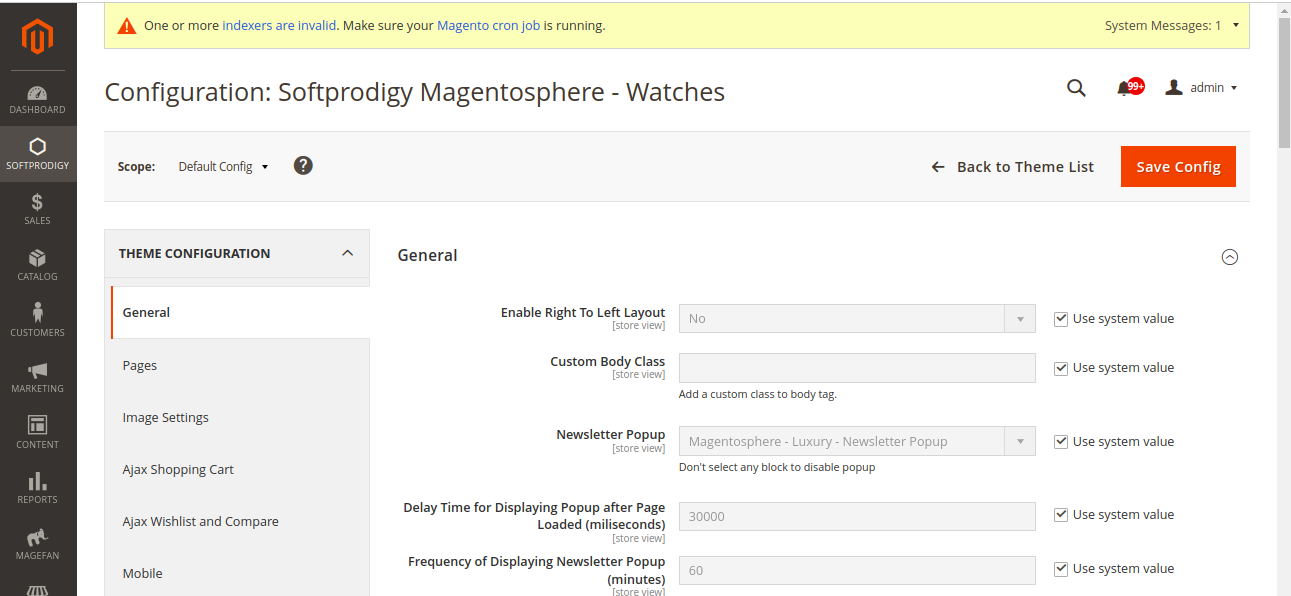The width and height of the screenshot is (1291, 596).
Task: Open the Sales sidebar menu
Action: [38, 209]
